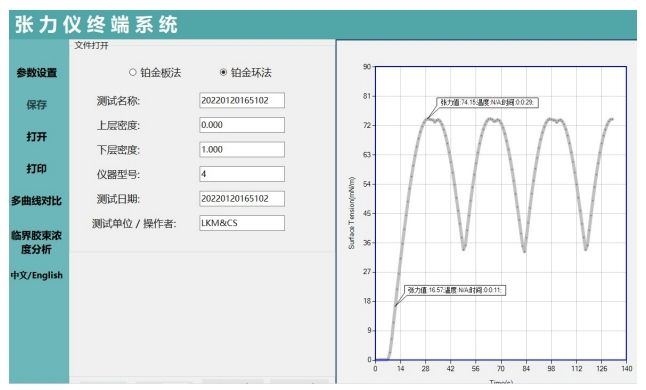Click the 测试单位 / 操作者 label
The height and width of the screenshot is (390, 646).
click(x=134, y=224)
